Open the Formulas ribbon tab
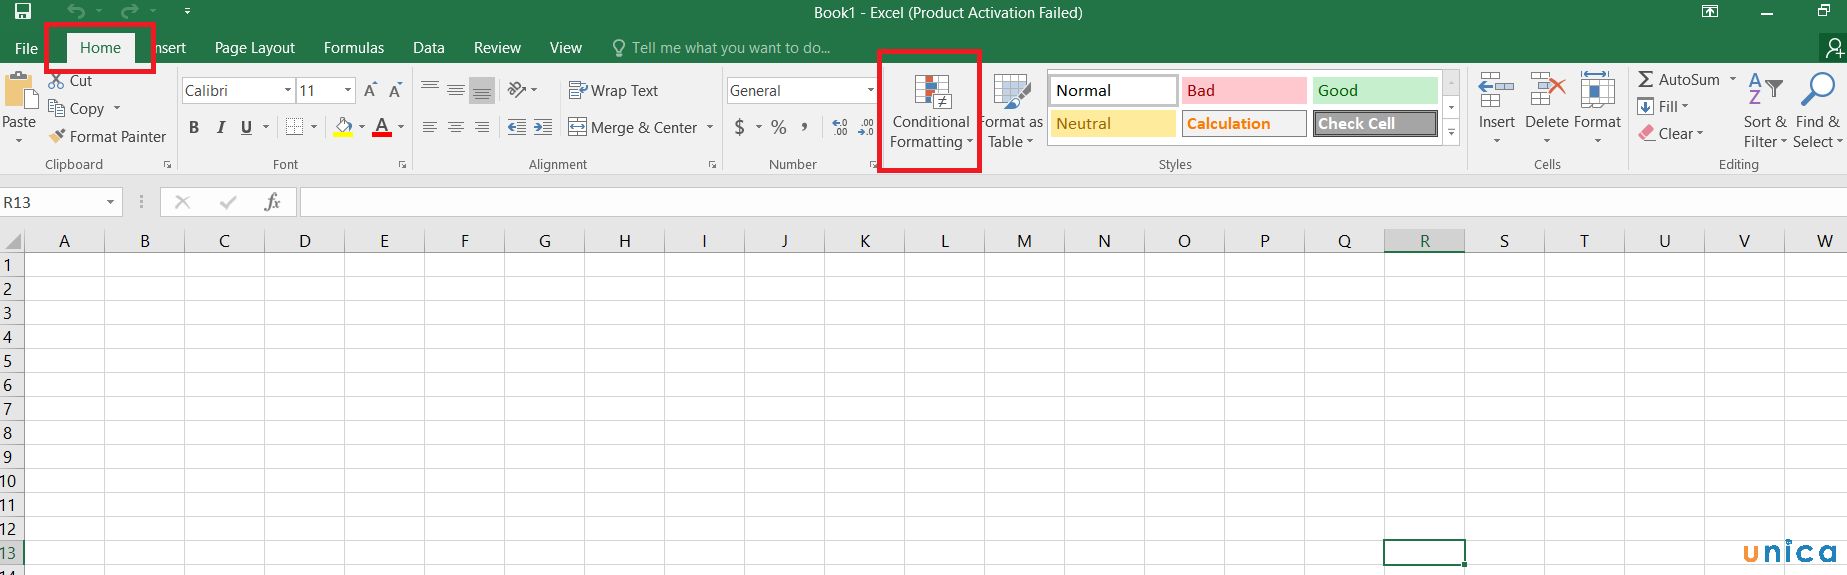Image resolution: width=1847 pixels, height=575 pixels. pyautogui.click(x=353, y=48)
